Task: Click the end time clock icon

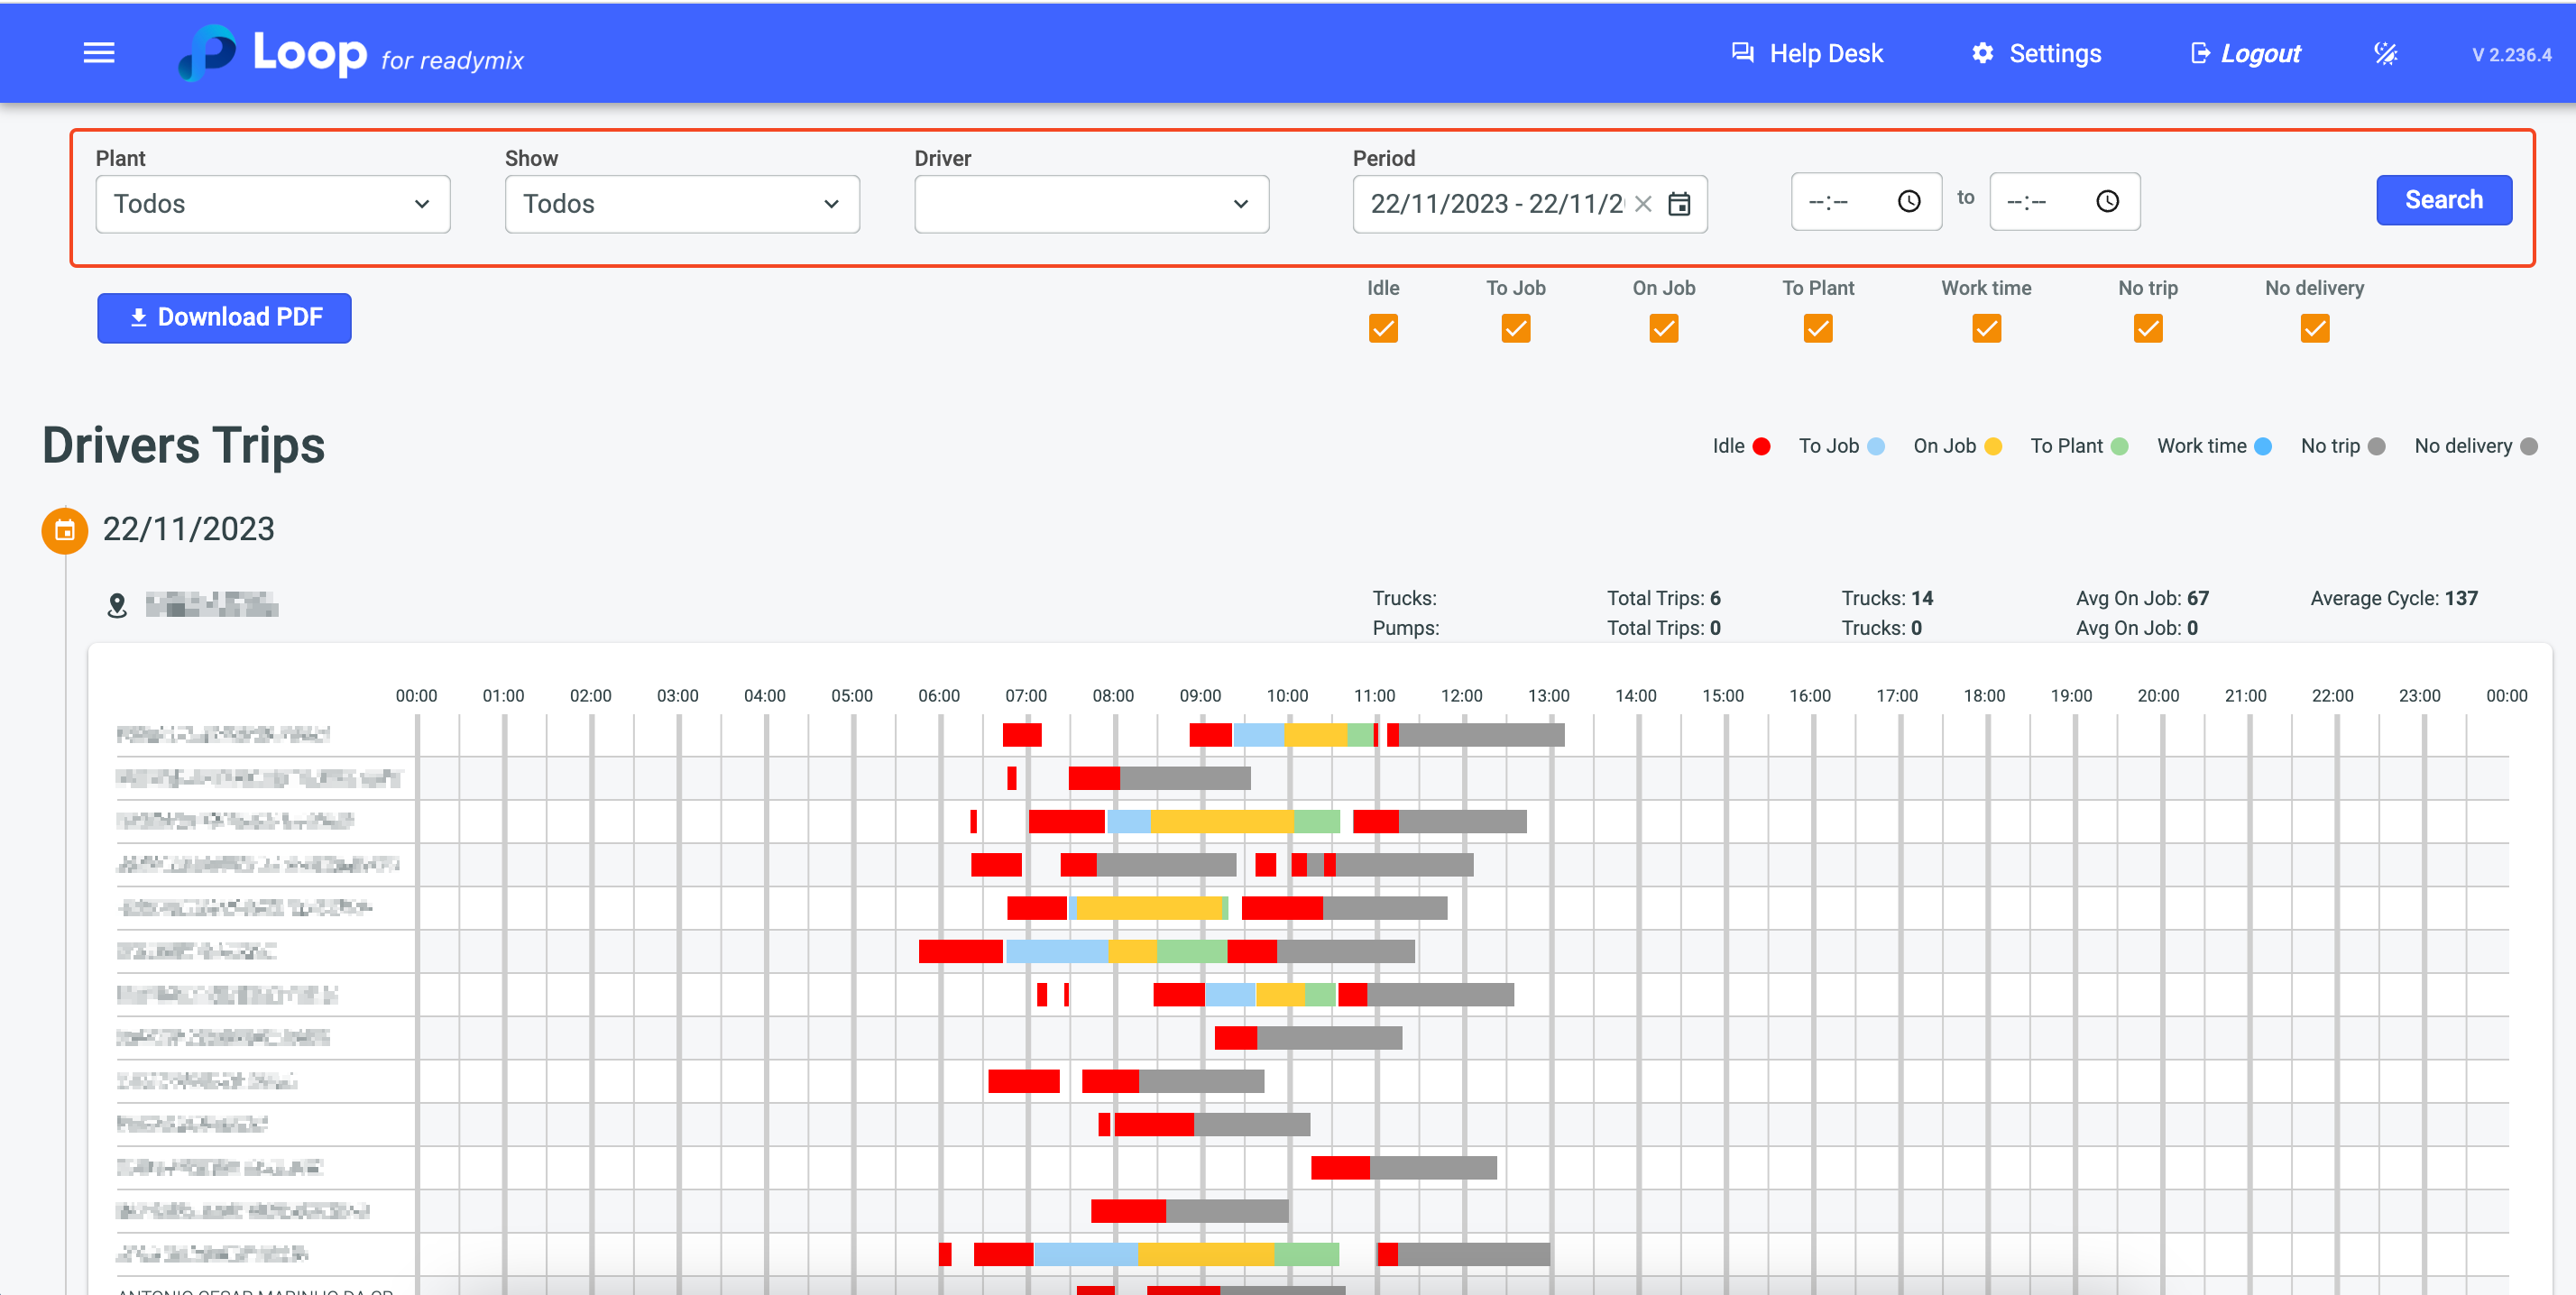Action: [x=2107, y=202]
